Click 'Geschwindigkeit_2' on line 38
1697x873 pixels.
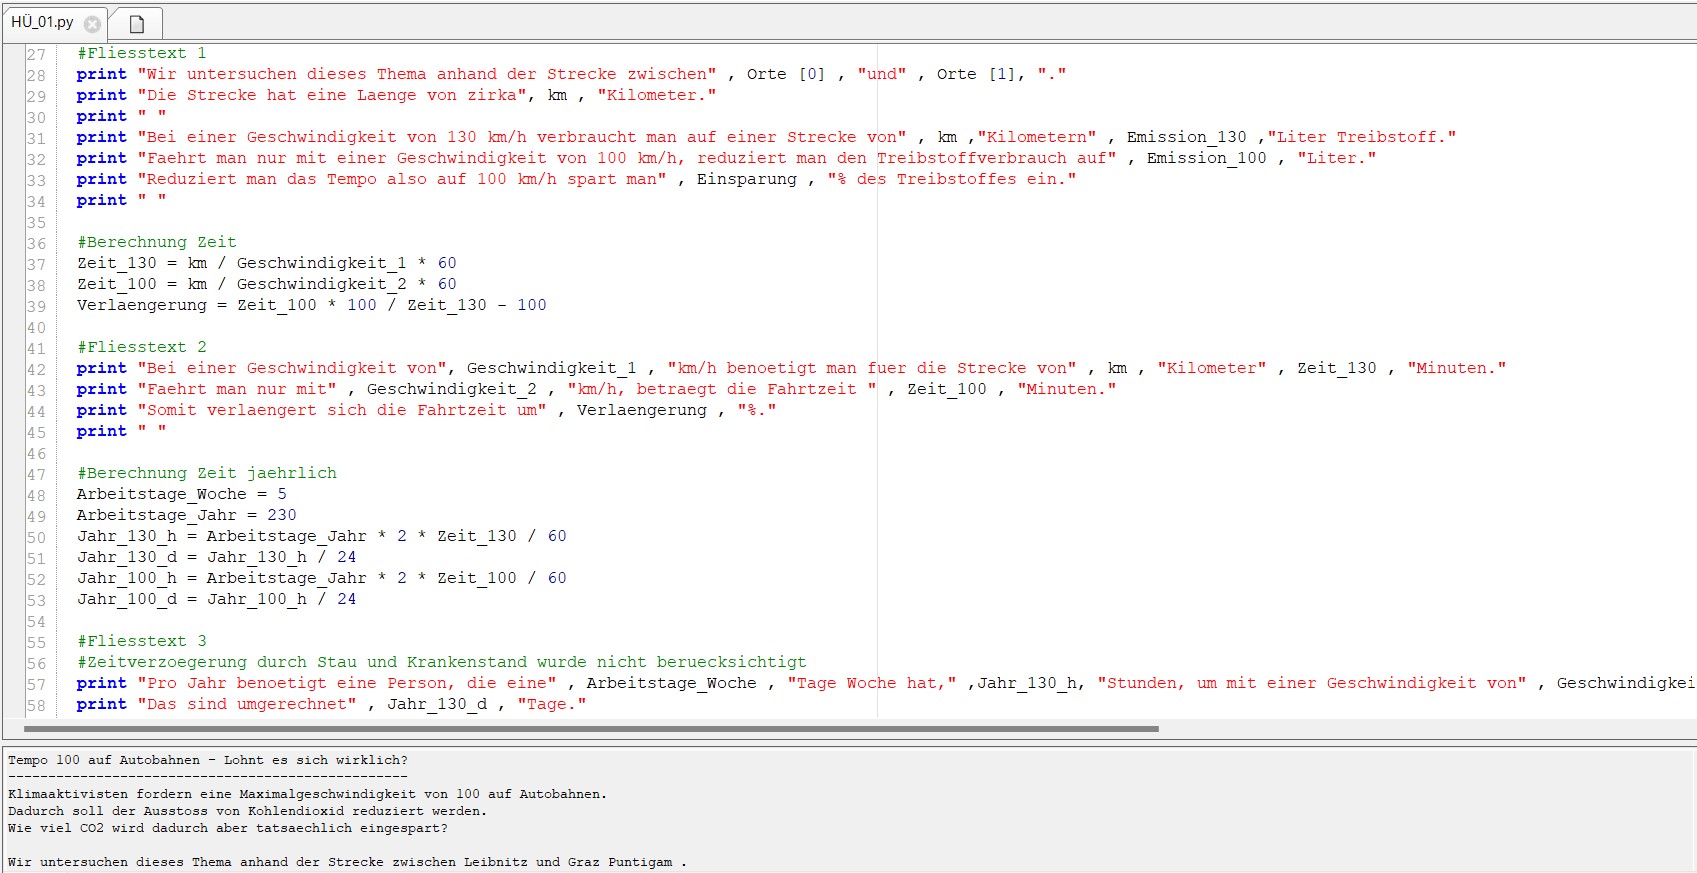tap(322, 284)
